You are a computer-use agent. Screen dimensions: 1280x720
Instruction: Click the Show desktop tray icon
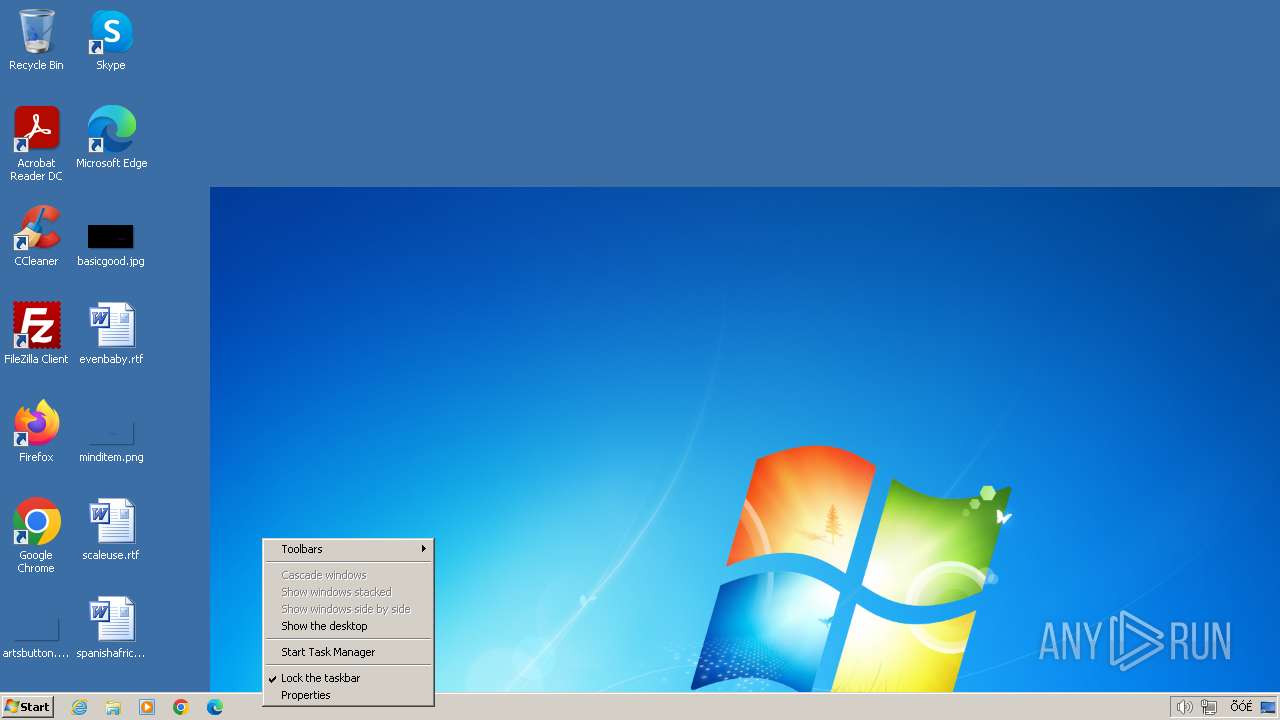point(1268,707)
